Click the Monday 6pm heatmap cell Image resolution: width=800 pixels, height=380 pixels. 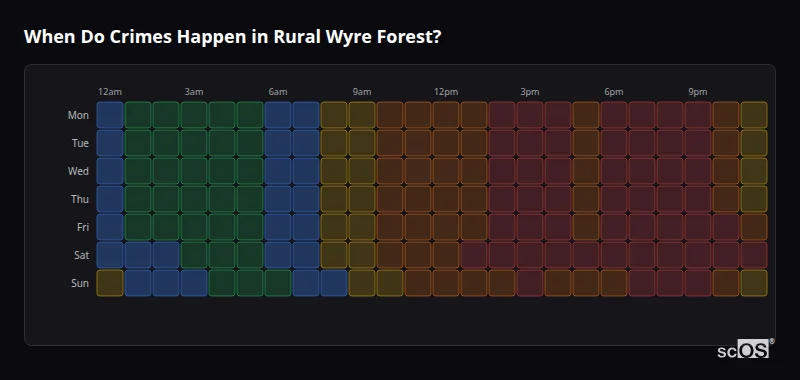(614, 115)
